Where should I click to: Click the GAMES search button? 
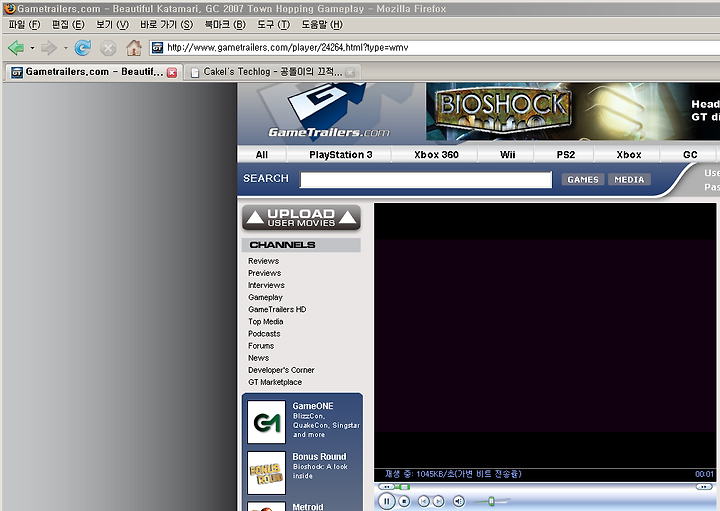(x=583, y=180)
